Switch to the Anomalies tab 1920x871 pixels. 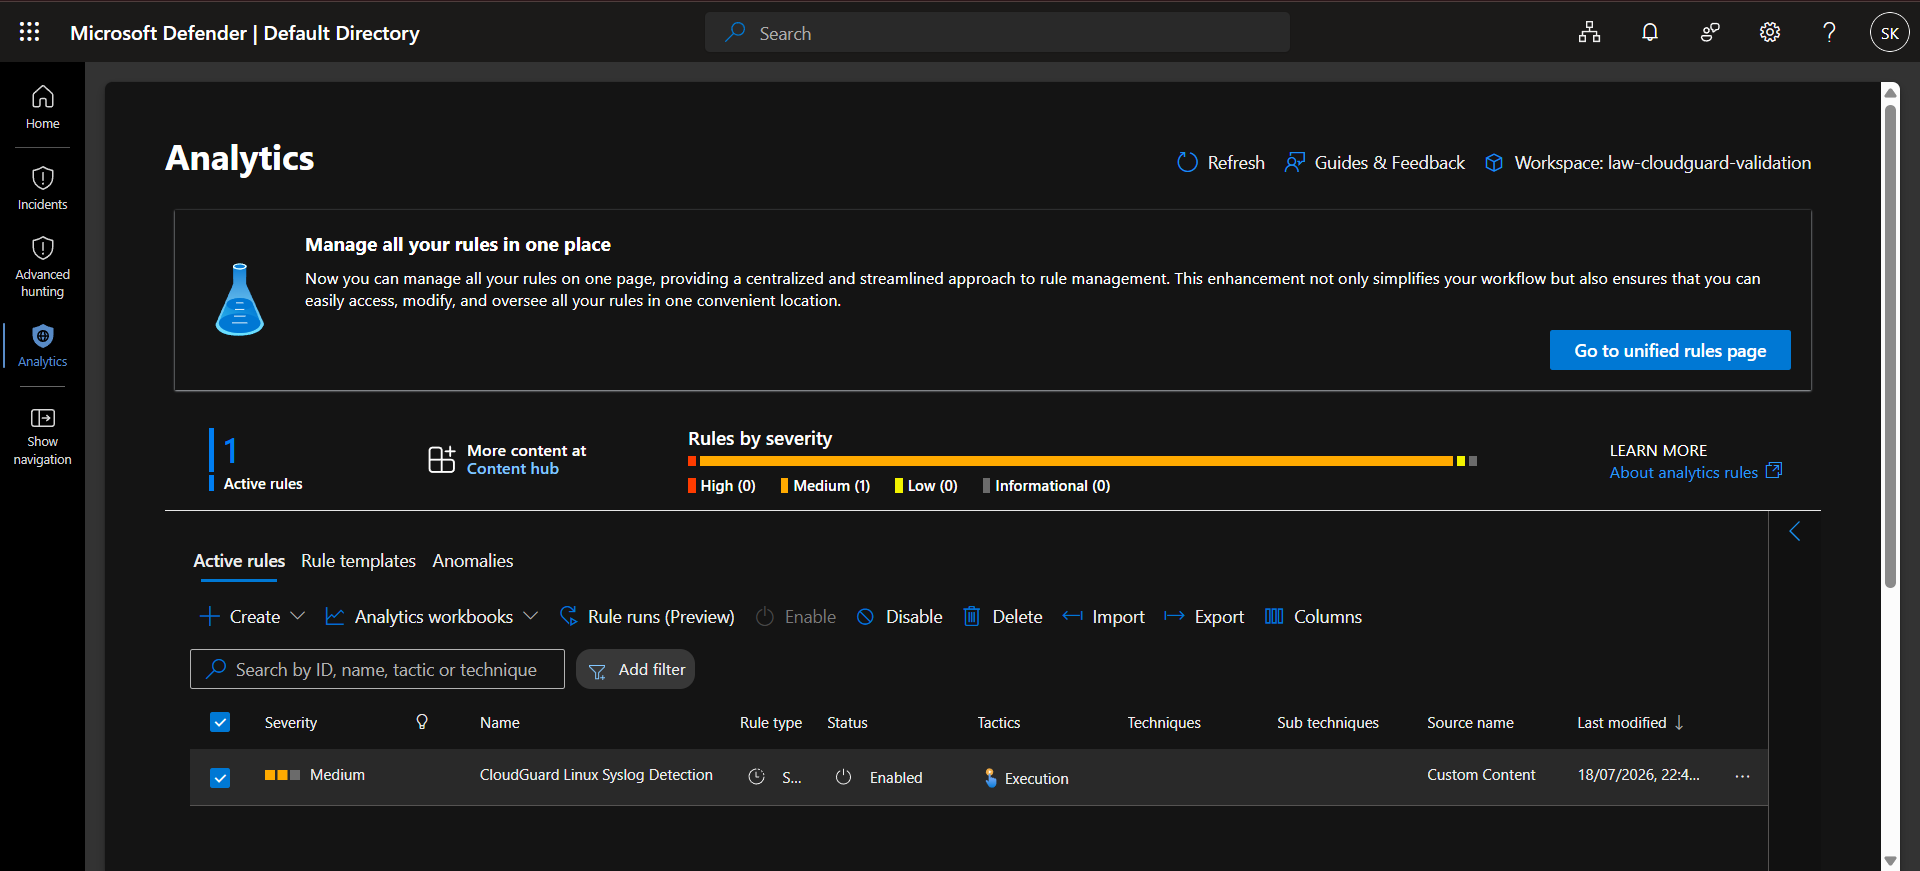[473, 561]
